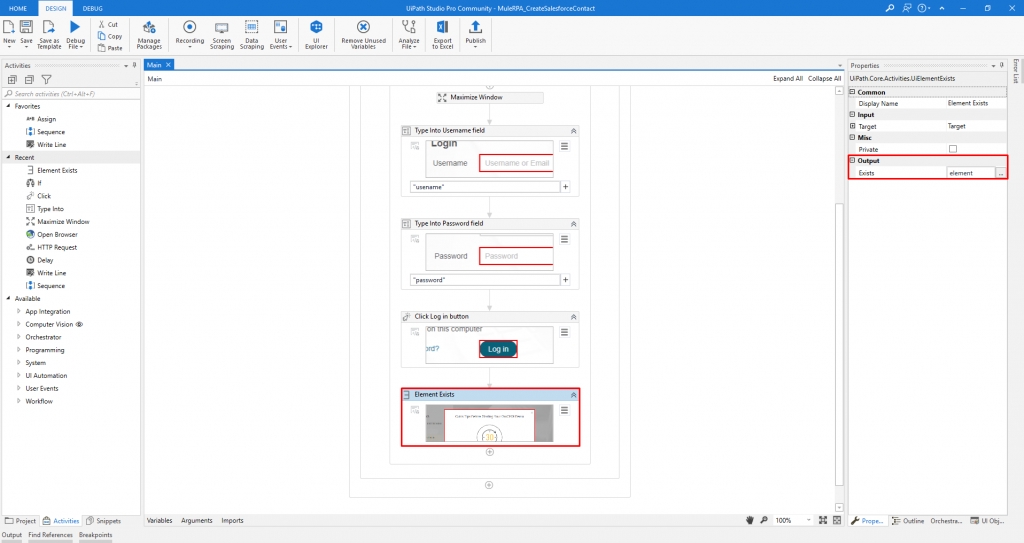Open the activities filter options
The height and width of the screenshot is (543, 1024).
tap(46, 80)
